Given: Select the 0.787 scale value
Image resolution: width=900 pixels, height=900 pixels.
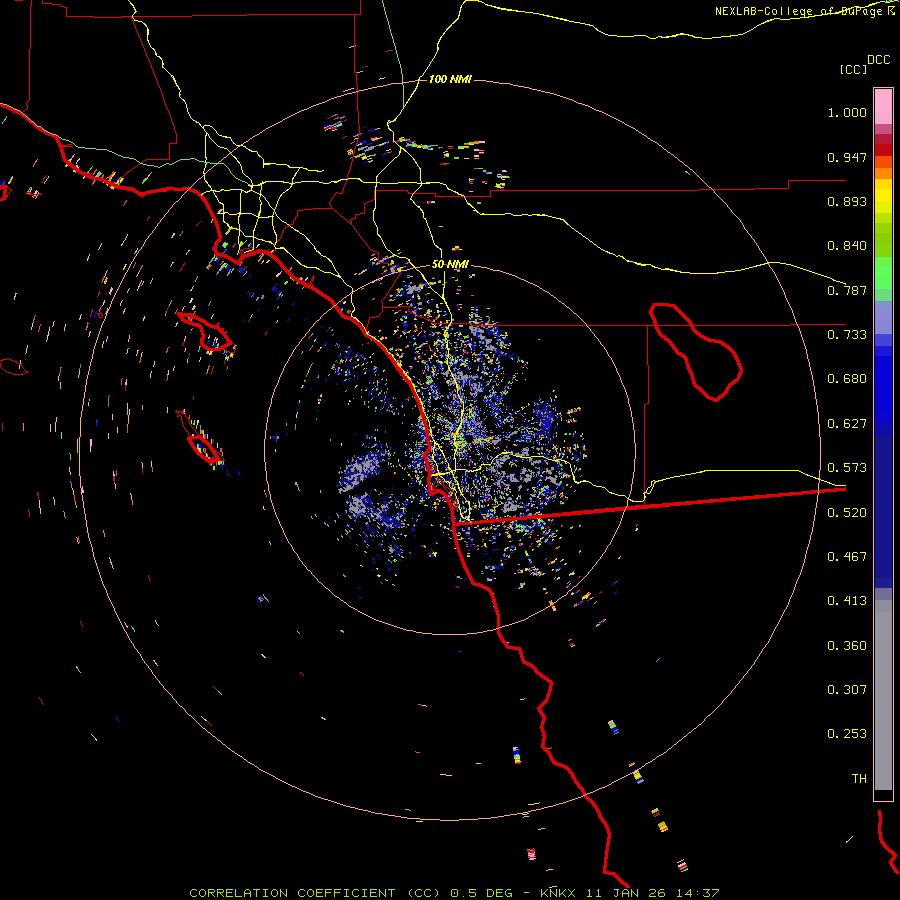Looking at the screenshot, I should point(847,290).
